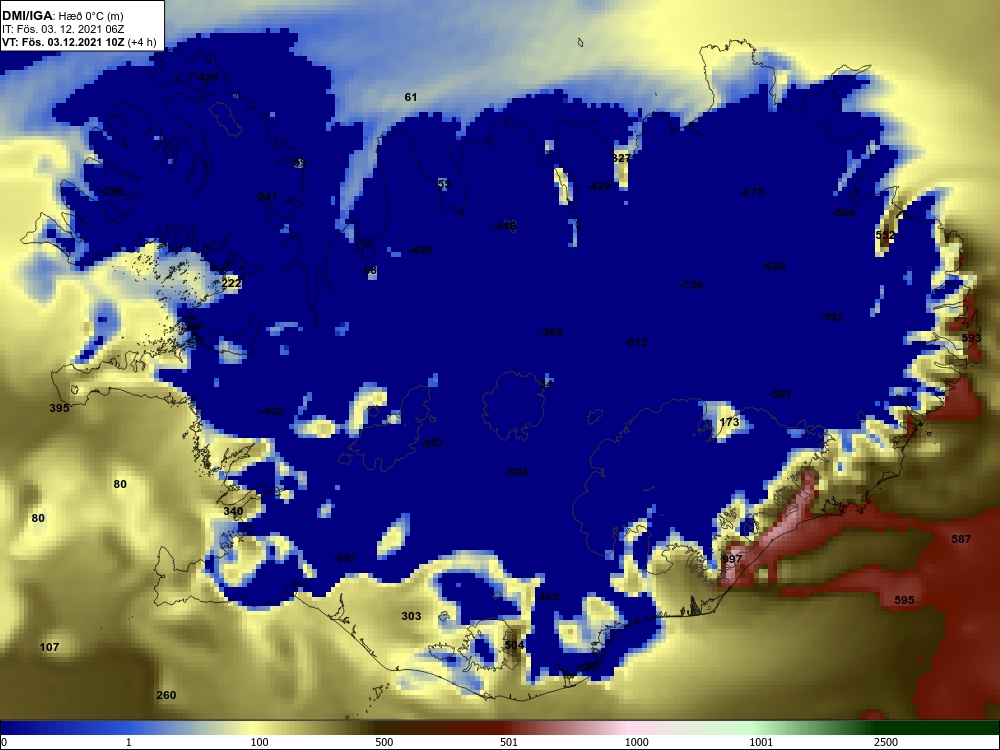Click the legend label 501
This screenshot has height=750, width=1000.
click(509, 742)
